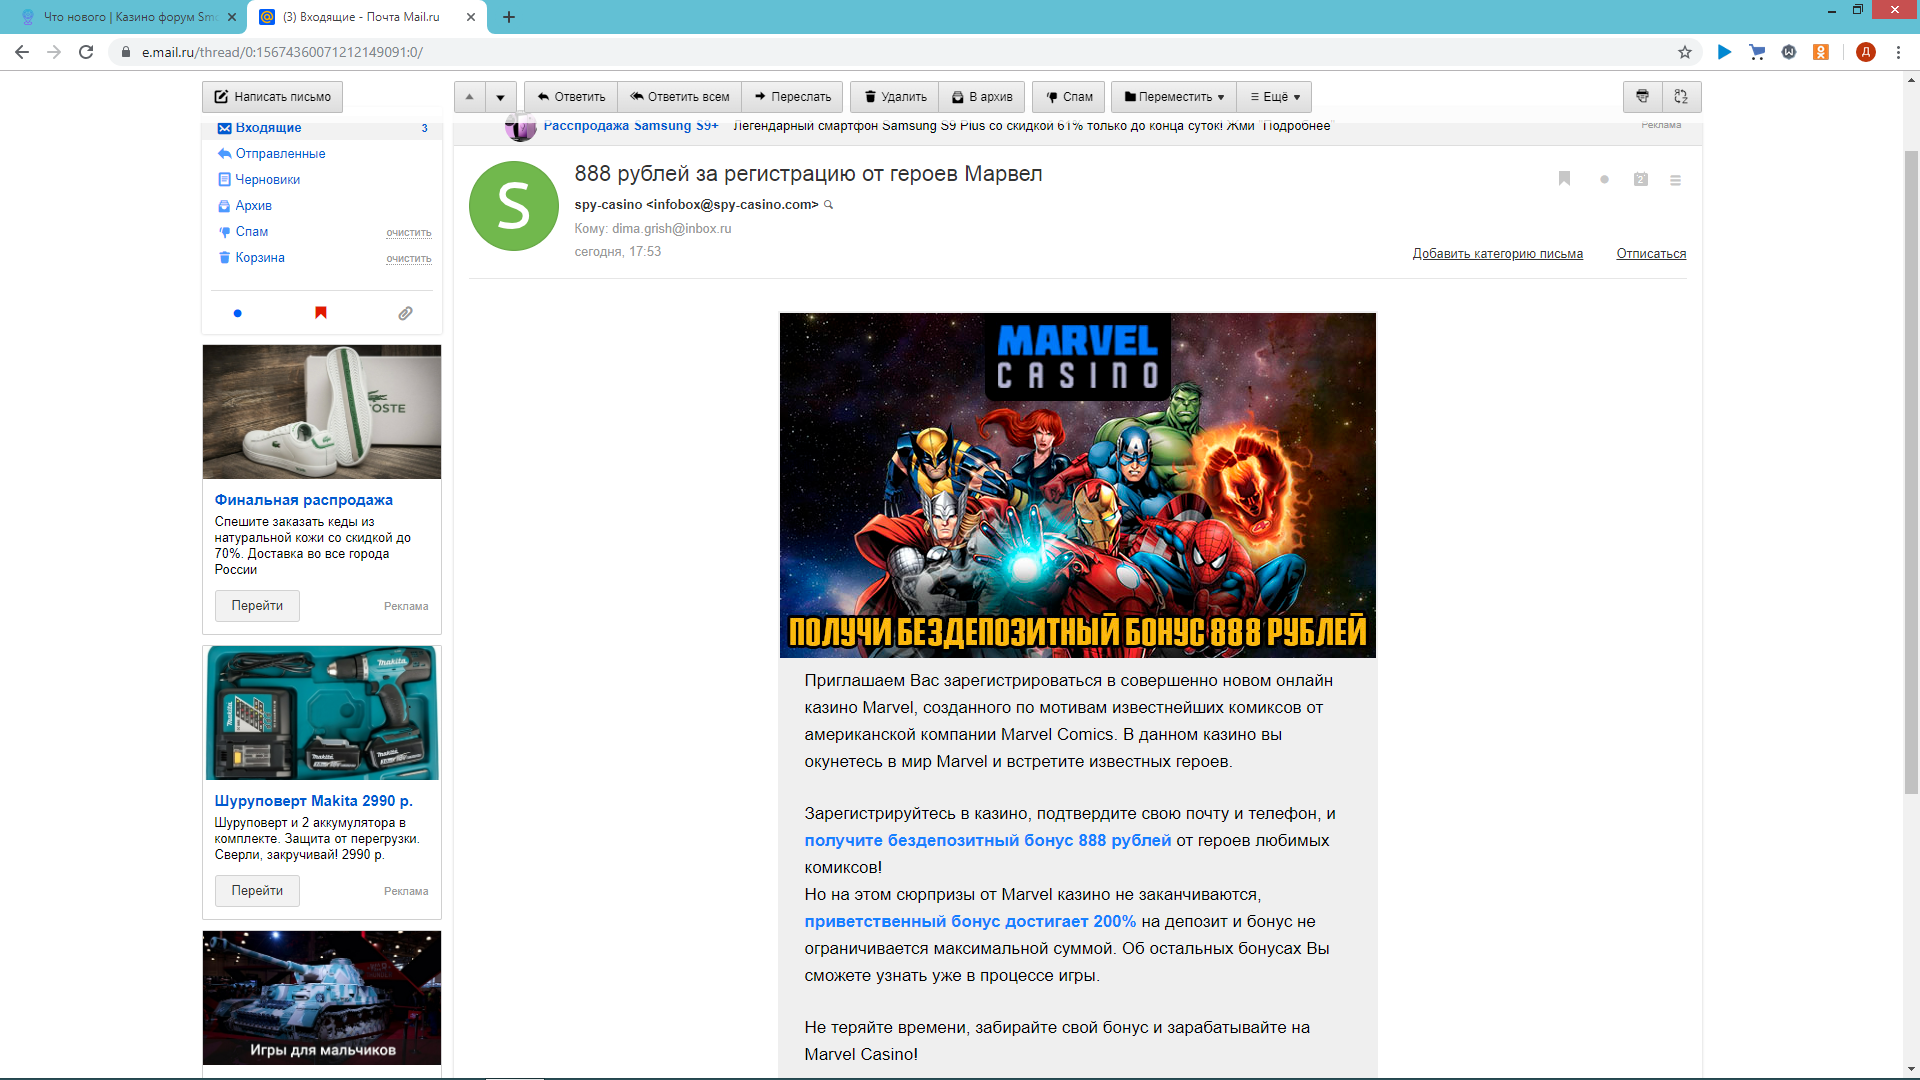
Task: Open the Спам folder in sidebar
Action: (251, 232)
